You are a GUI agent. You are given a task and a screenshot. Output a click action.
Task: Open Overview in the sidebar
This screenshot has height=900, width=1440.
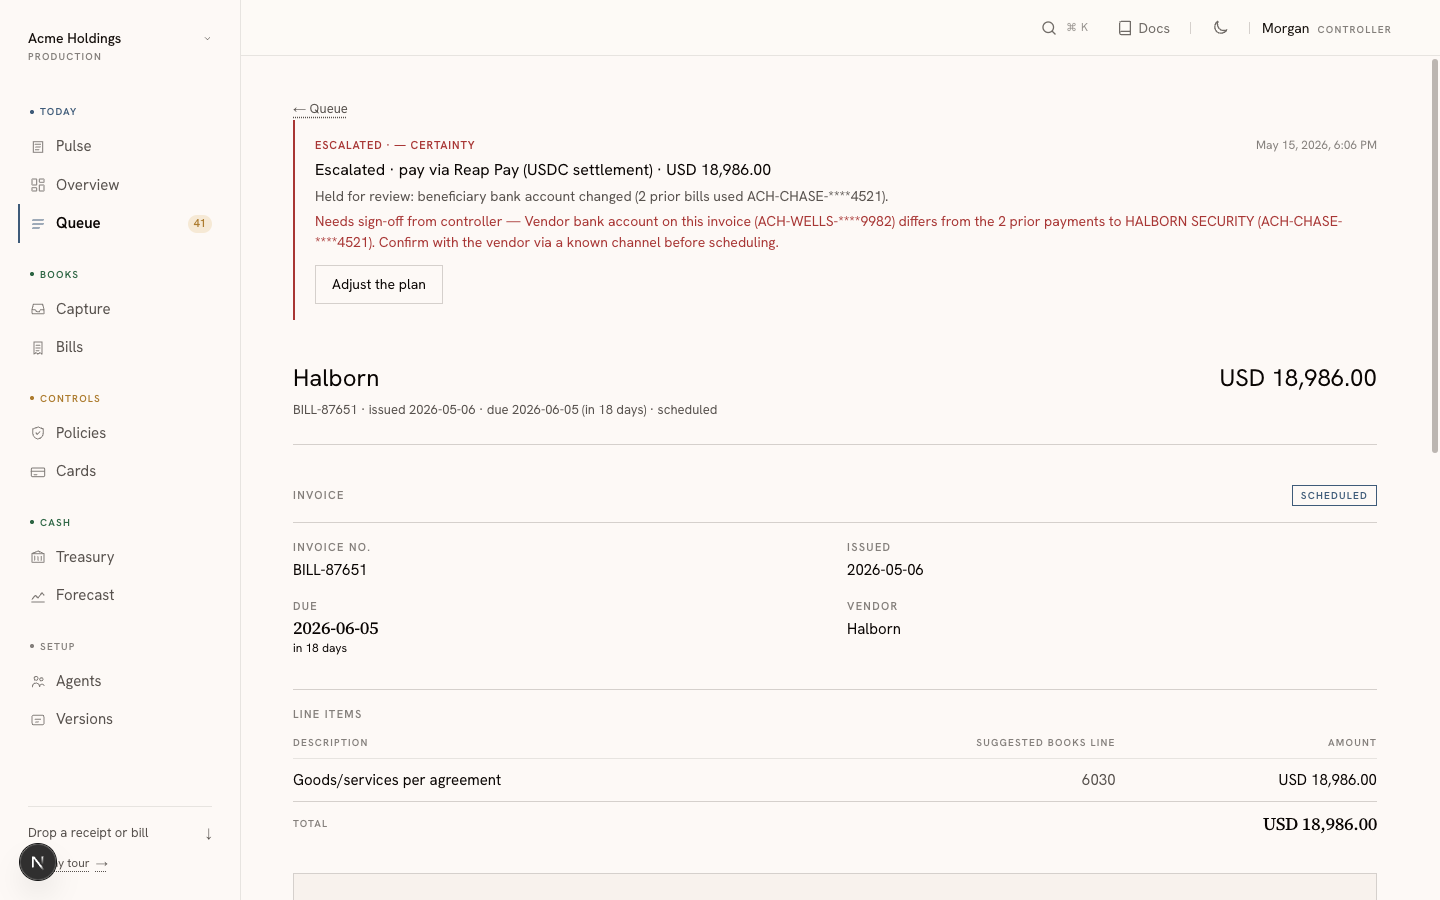point(120,185)
